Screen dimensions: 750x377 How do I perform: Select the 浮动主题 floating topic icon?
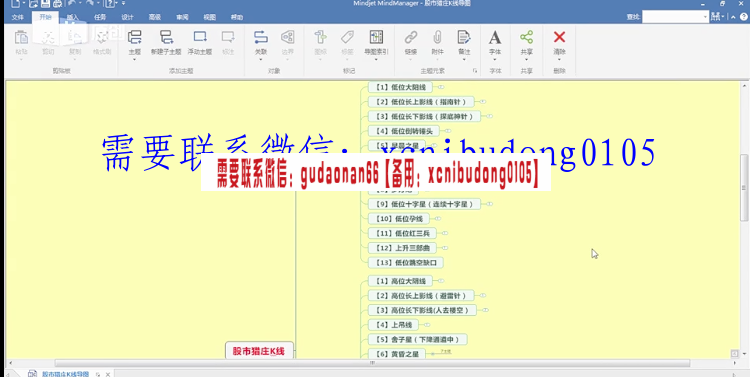(200, 37)
